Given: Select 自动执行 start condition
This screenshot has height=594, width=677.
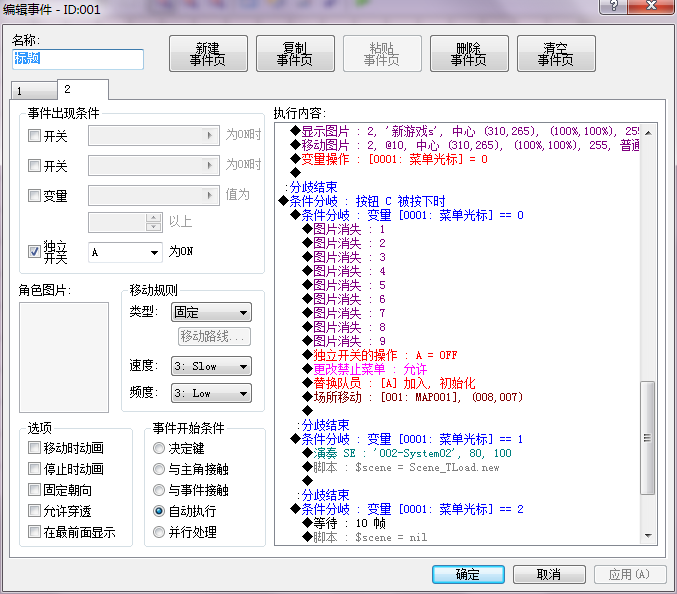Looking at the screenshot, I should 159,511.
